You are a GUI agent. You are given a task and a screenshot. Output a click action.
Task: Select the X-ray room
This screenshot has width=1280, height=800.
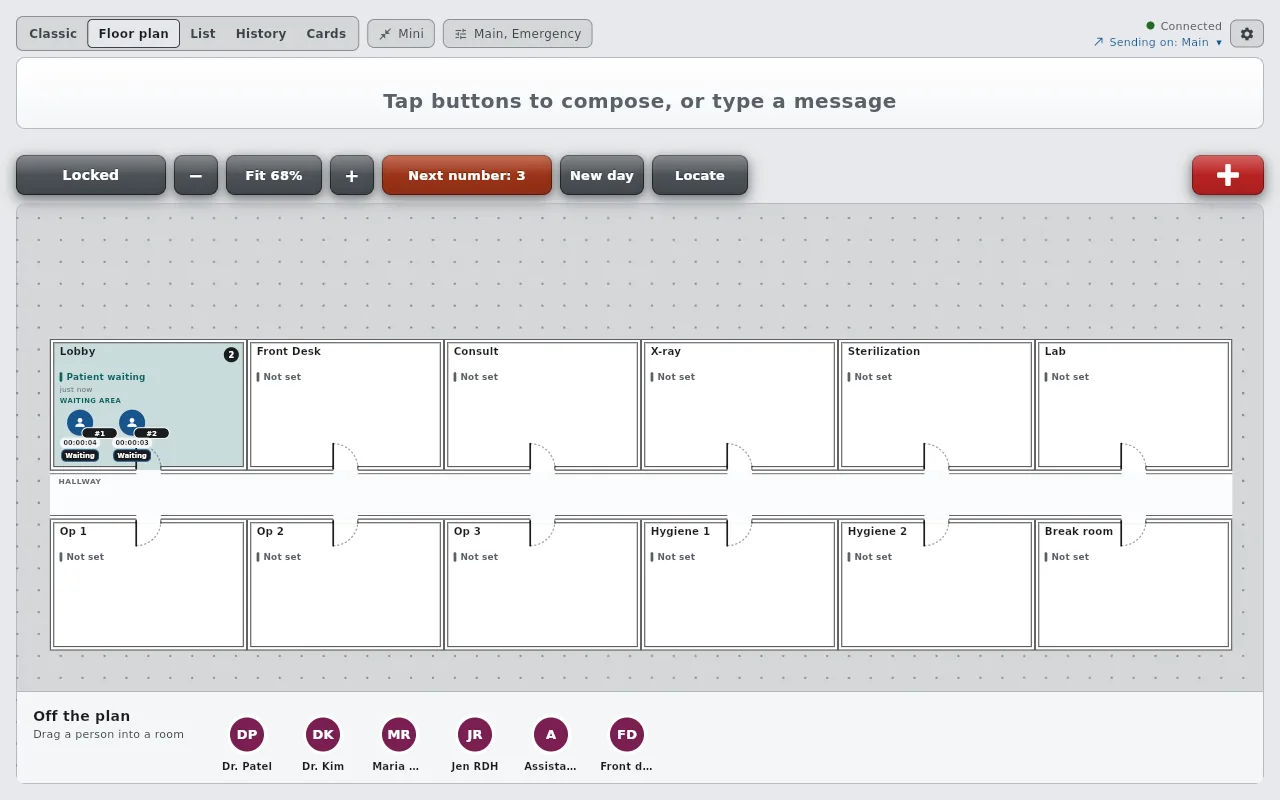click(x=739, y=405)
